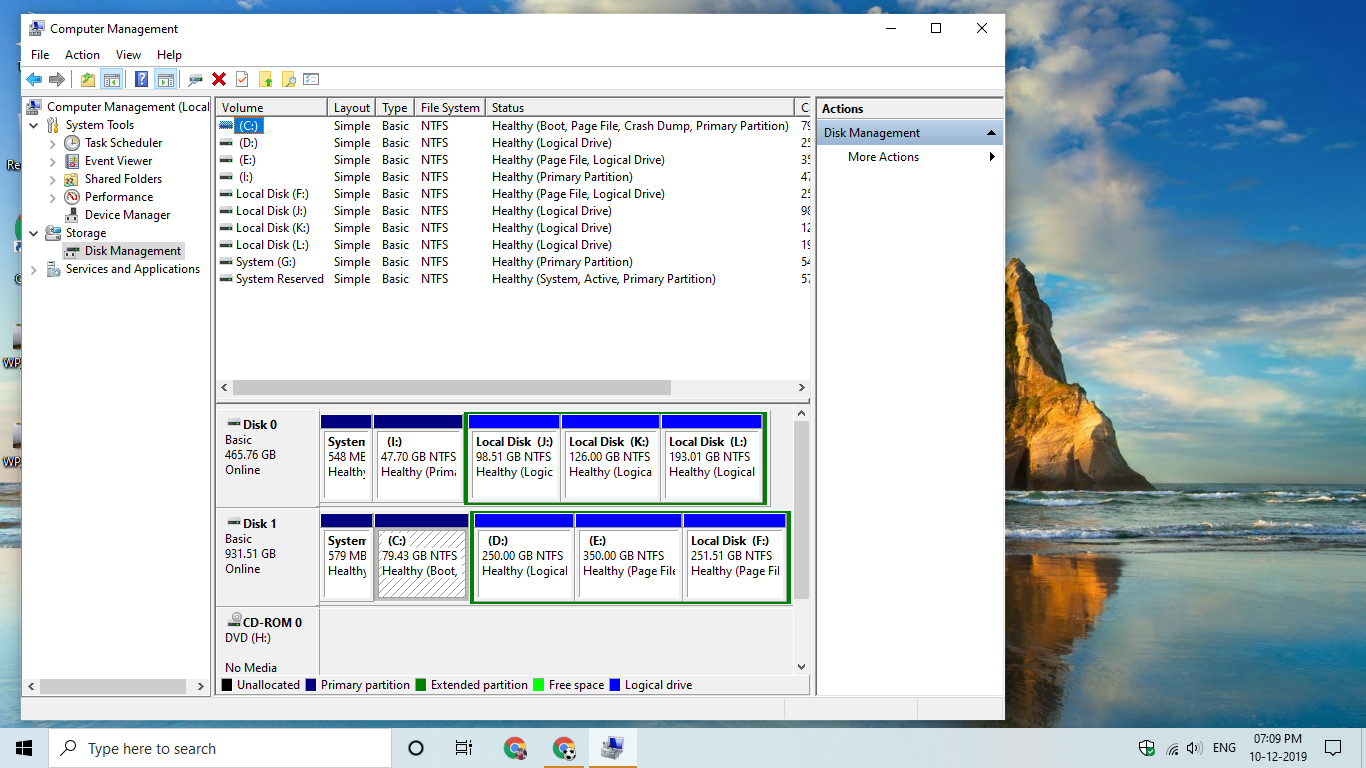Select Disk Management in the tree

click(x=133, y=251)
